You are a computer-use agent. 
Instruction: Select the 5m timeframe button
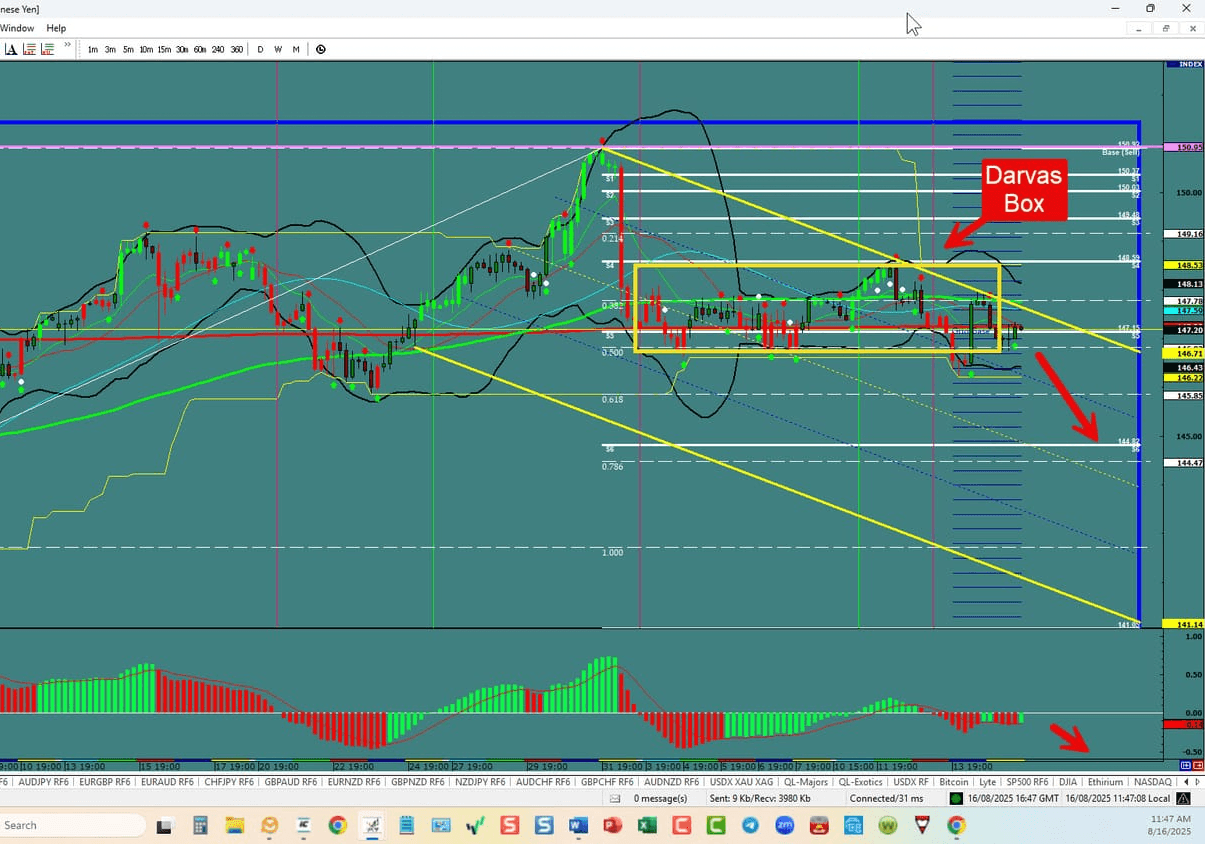[x=127, y=49]
